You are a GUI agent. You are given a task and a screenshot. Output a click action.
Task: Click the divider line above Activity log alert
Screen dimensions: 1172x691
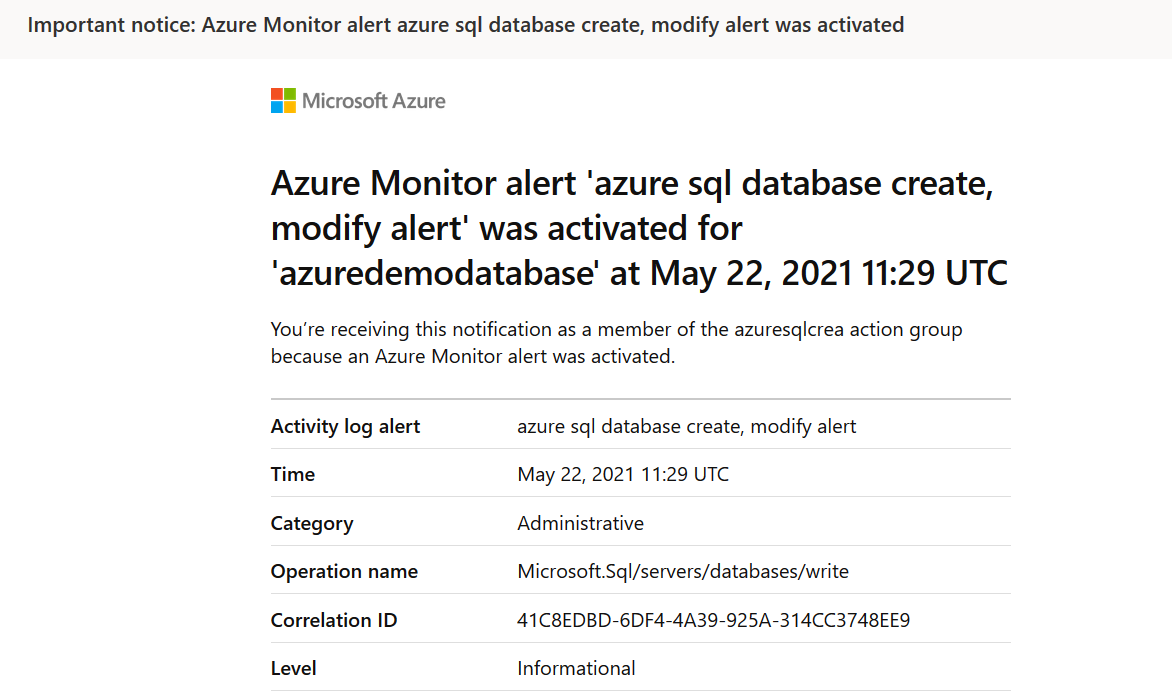point(640,399)
